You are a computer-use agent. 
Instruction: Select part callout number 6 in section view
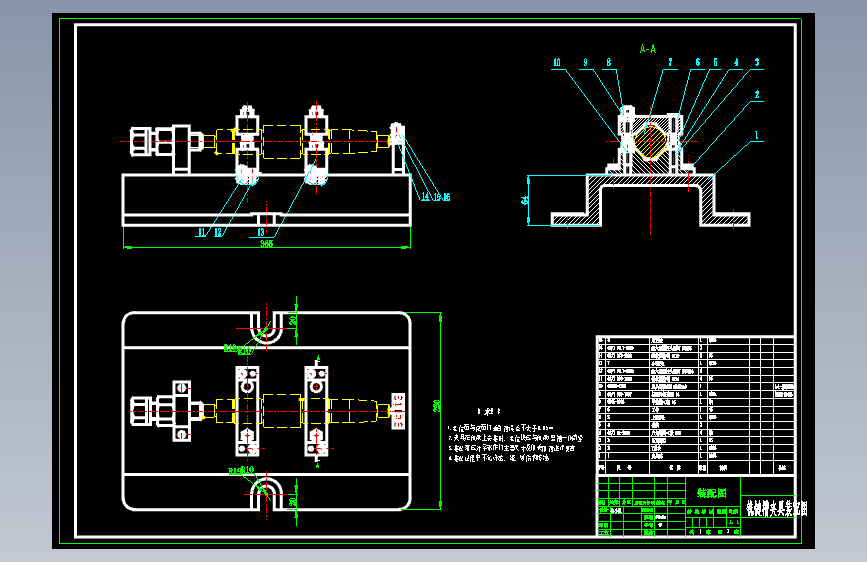[698, 63]
